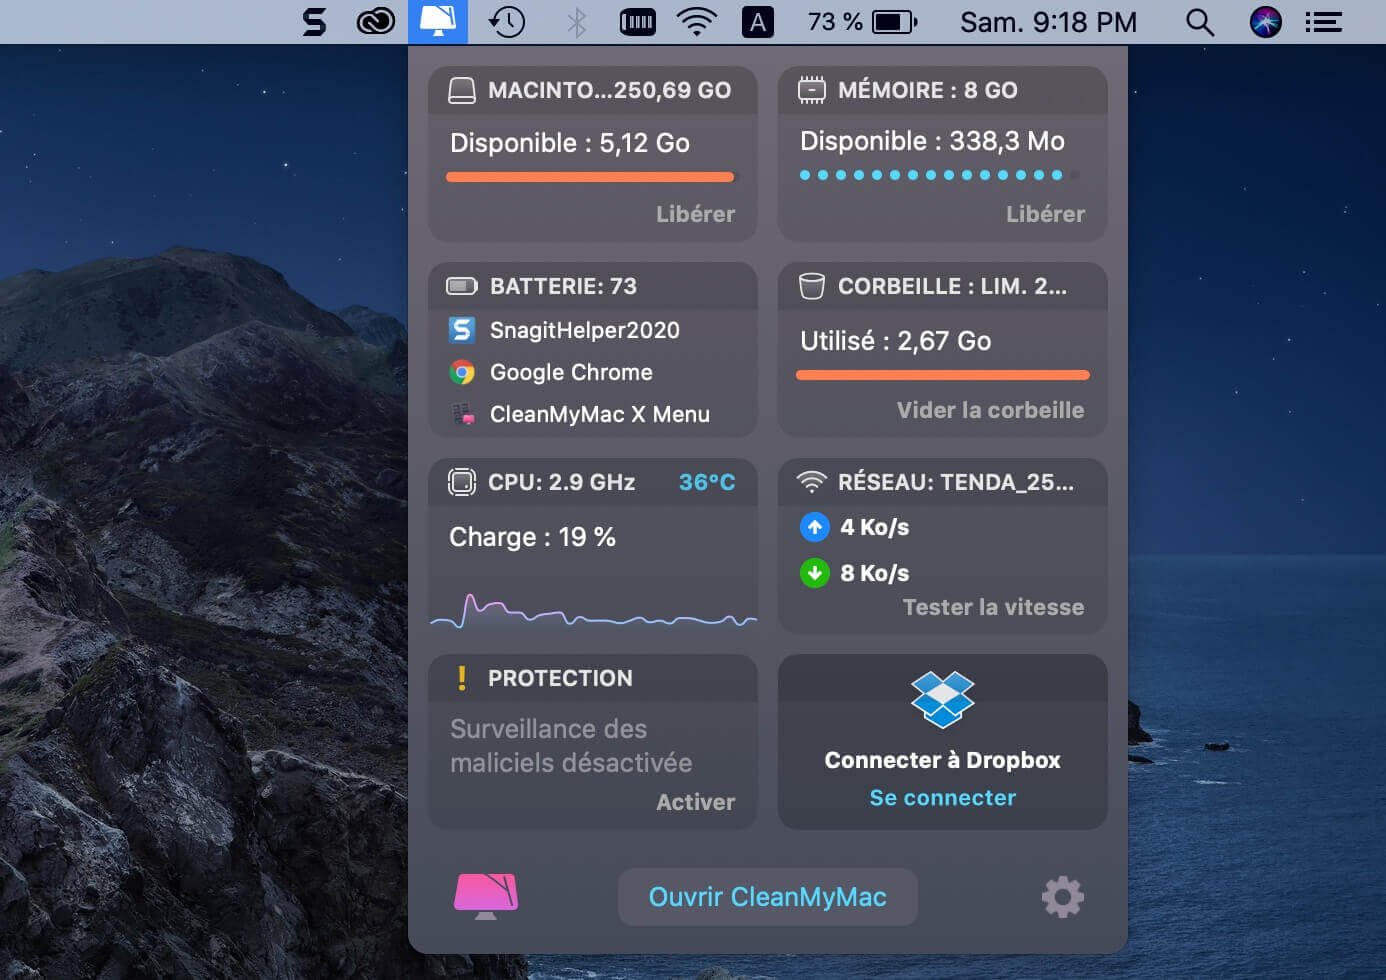Click the yellow exclamation PROTECTION icon

461,678
